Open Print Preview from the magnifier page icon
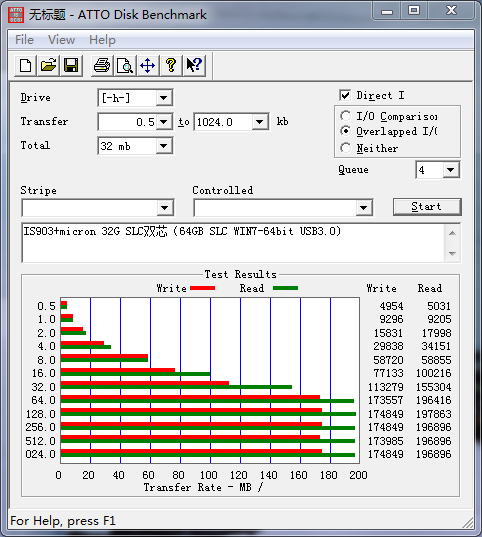This screenshot has width=482, height=537. click(125, 65)
